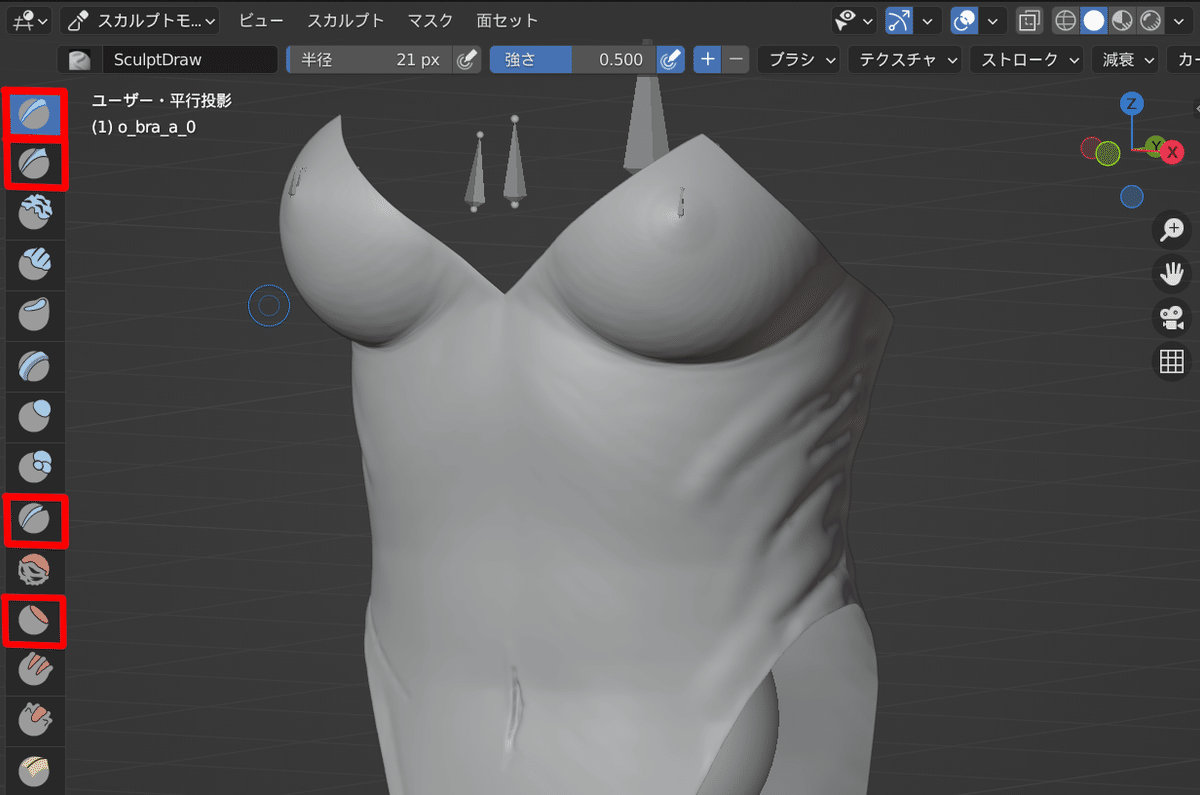The image size is (1200, 795).
Task: Select the Clay brush tool
Action: tap(35, 212)
